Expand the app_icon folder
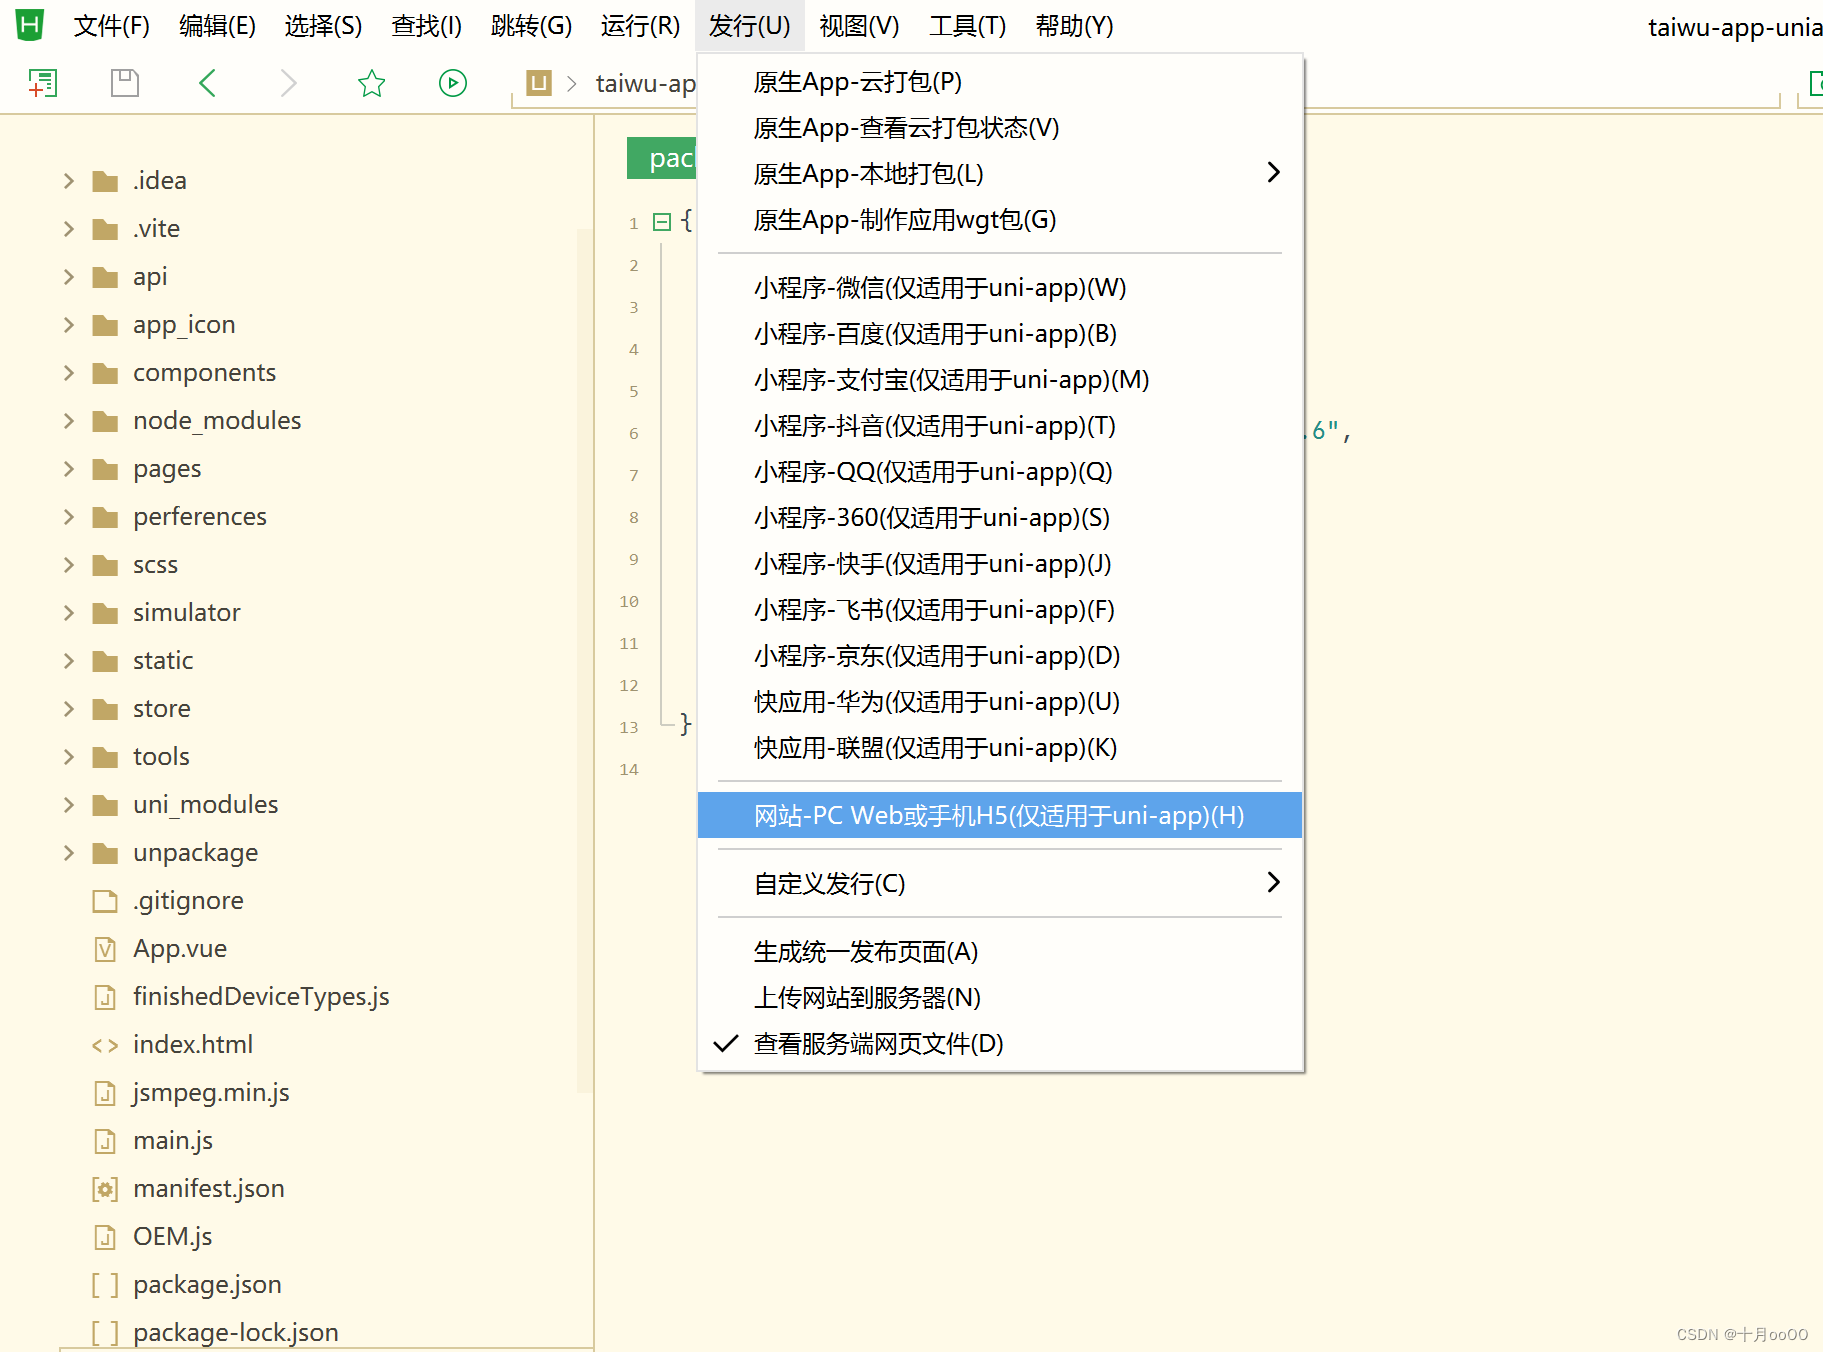Image resolution: width=1823 pixels, height=1352 pixels. pos(69,325)
